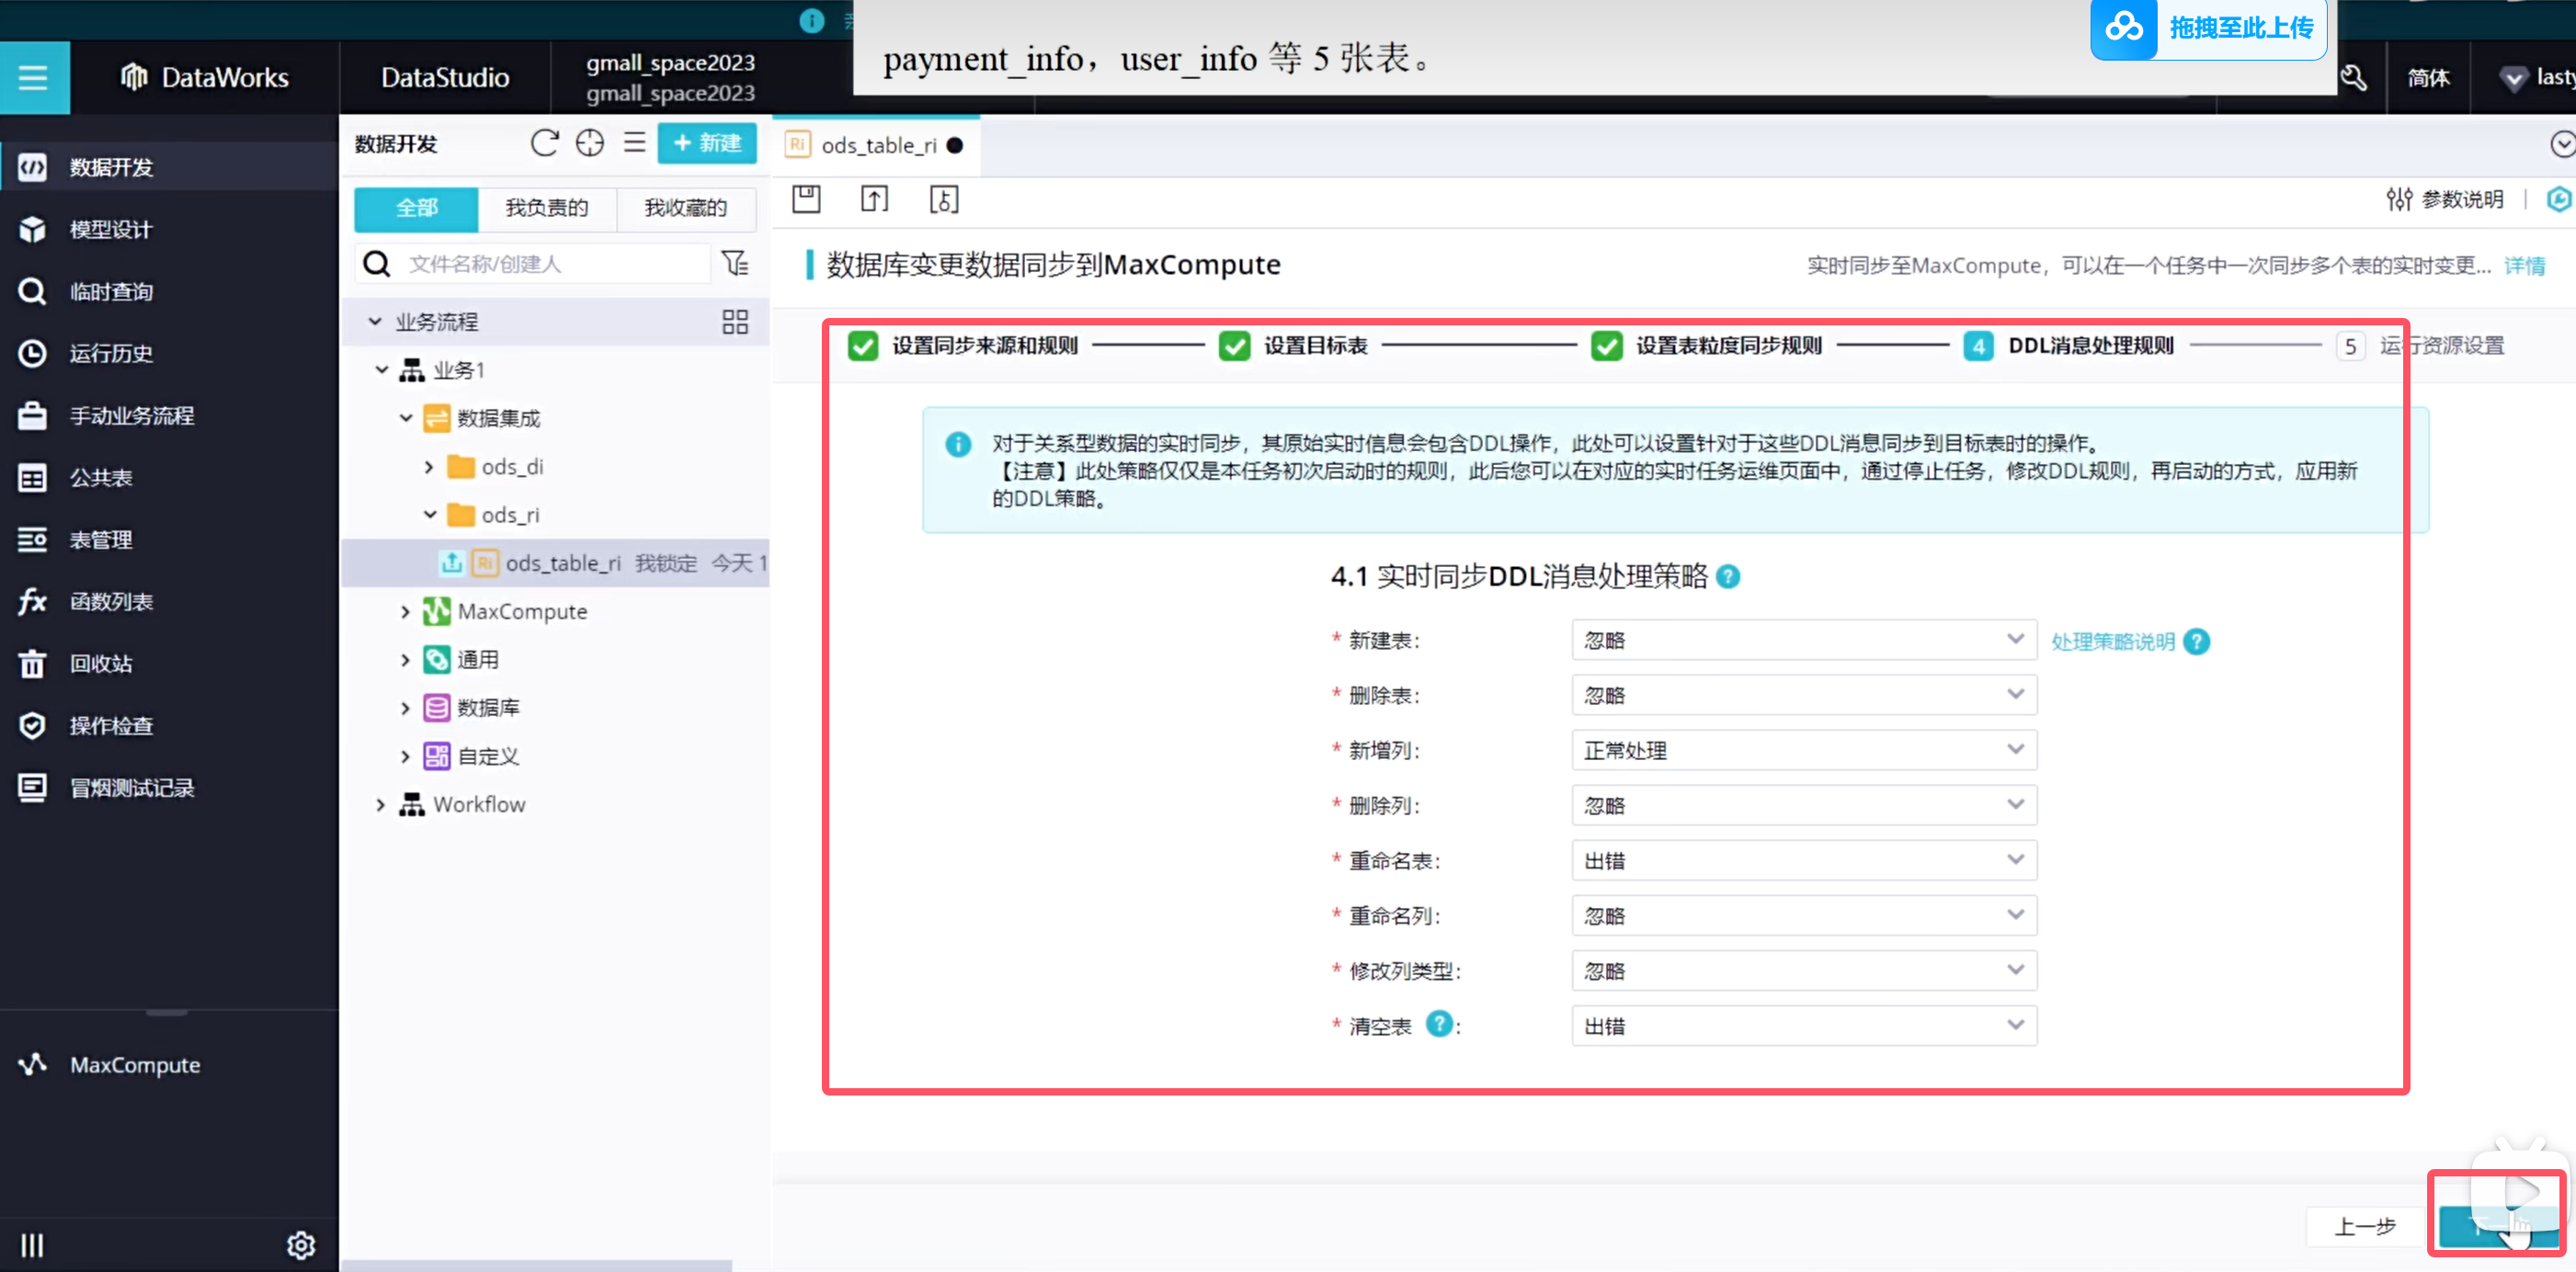The image size is (2576, 1272).
Task: Open the 重命名表 strategy dropdown
Action: tap(1803, 860)
